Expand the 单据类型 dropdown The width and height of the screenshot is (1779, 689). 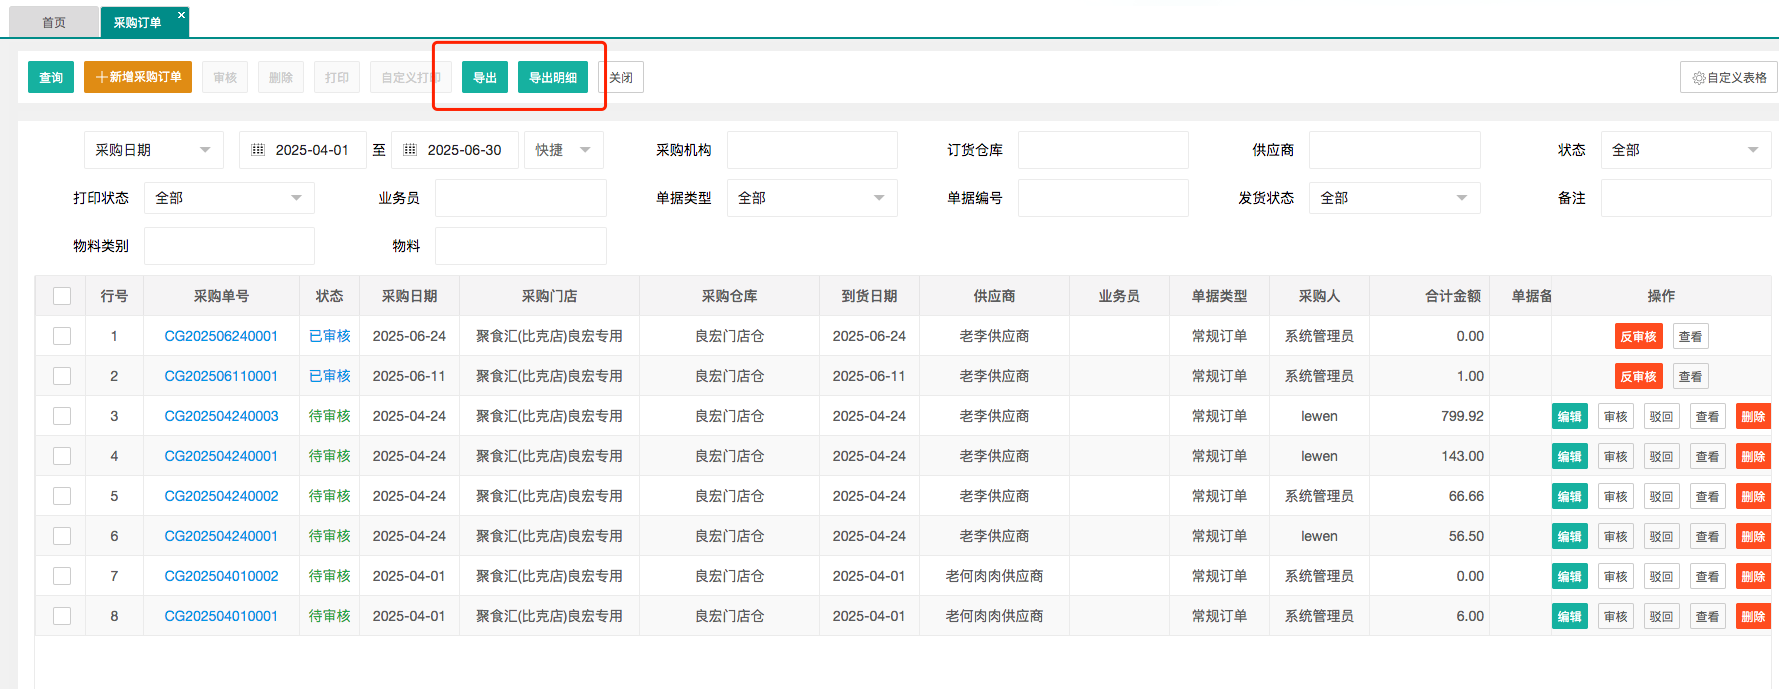point(811,198)
